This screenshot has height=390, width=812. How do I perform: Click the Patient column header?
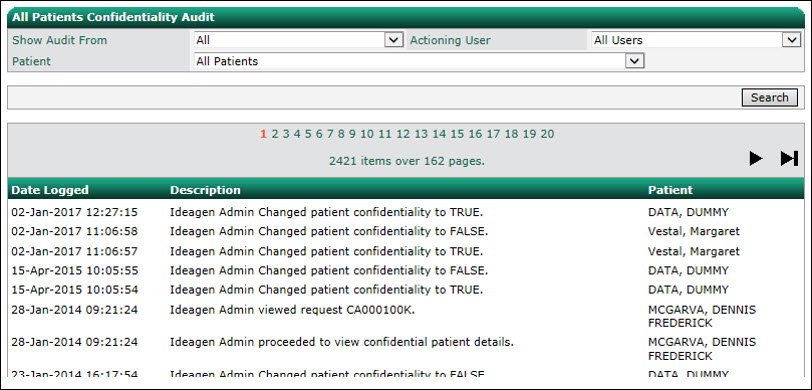point(670,190)
